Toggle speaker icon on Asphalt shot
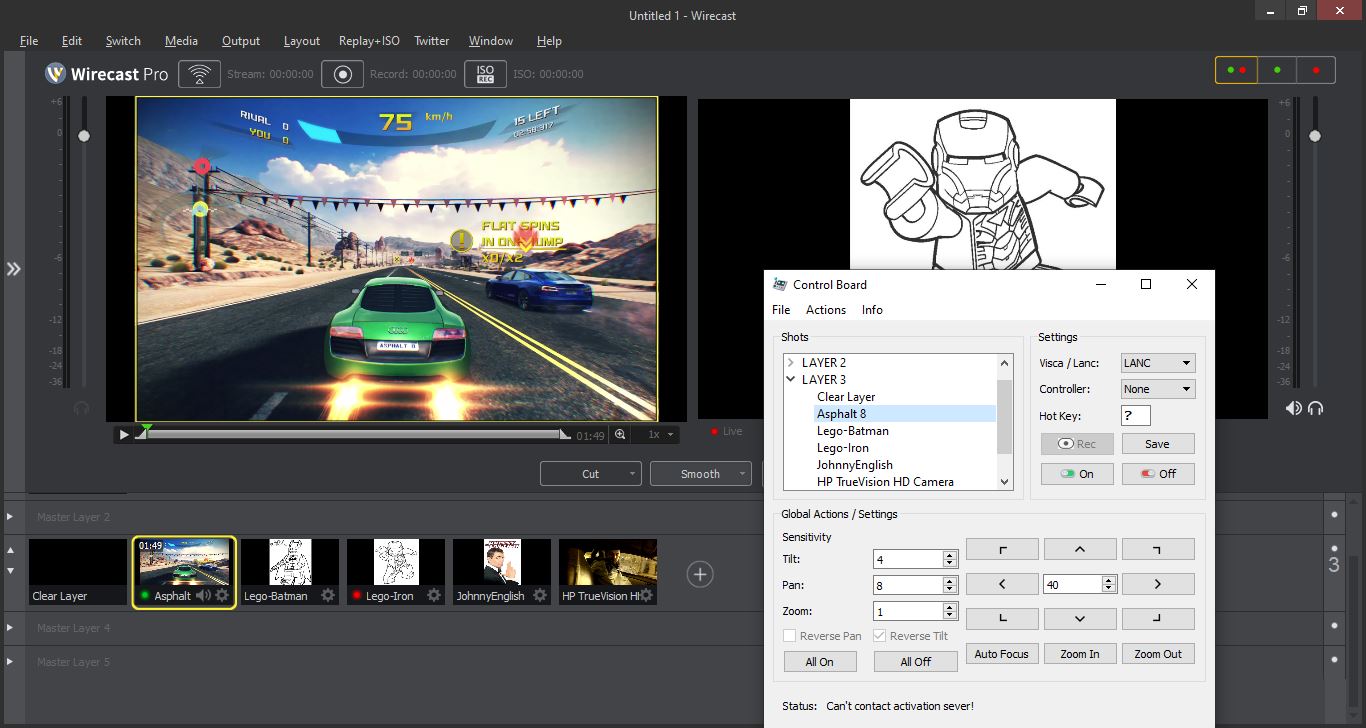1366x728 pixels. tap(203, 595)
